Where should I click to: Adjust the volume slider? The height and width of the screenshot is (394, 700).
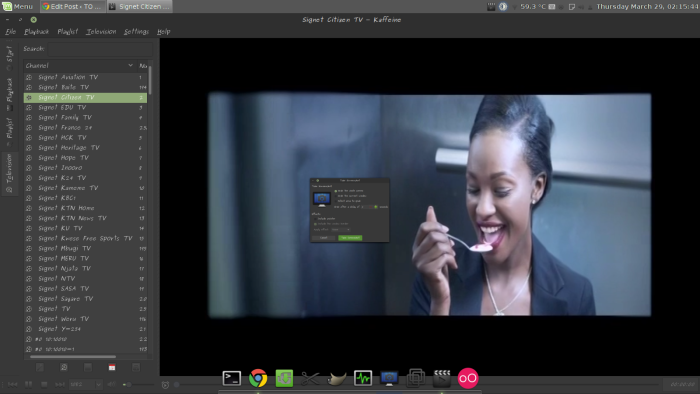138,385
